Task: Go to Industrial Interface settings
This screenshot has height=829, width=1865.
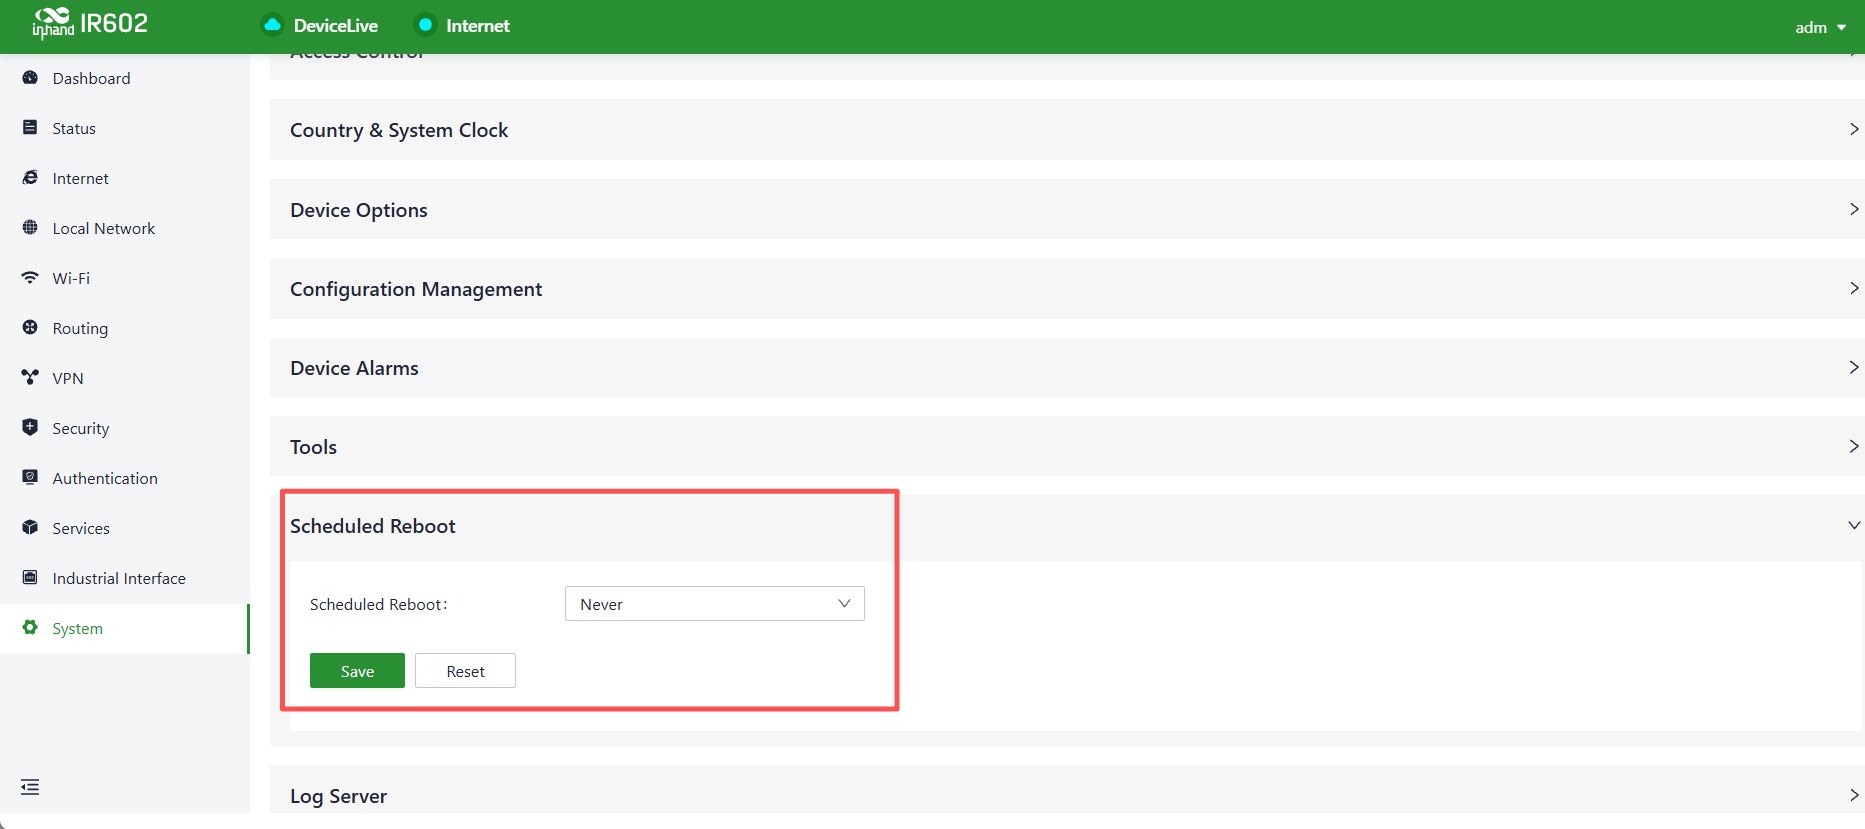Action: [125, 578]
